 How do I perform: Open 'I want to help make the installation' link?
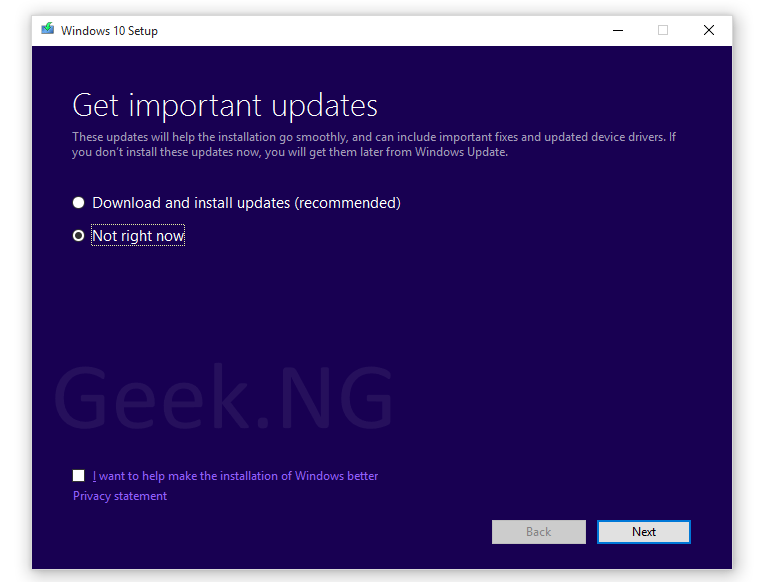pos(235,476)
